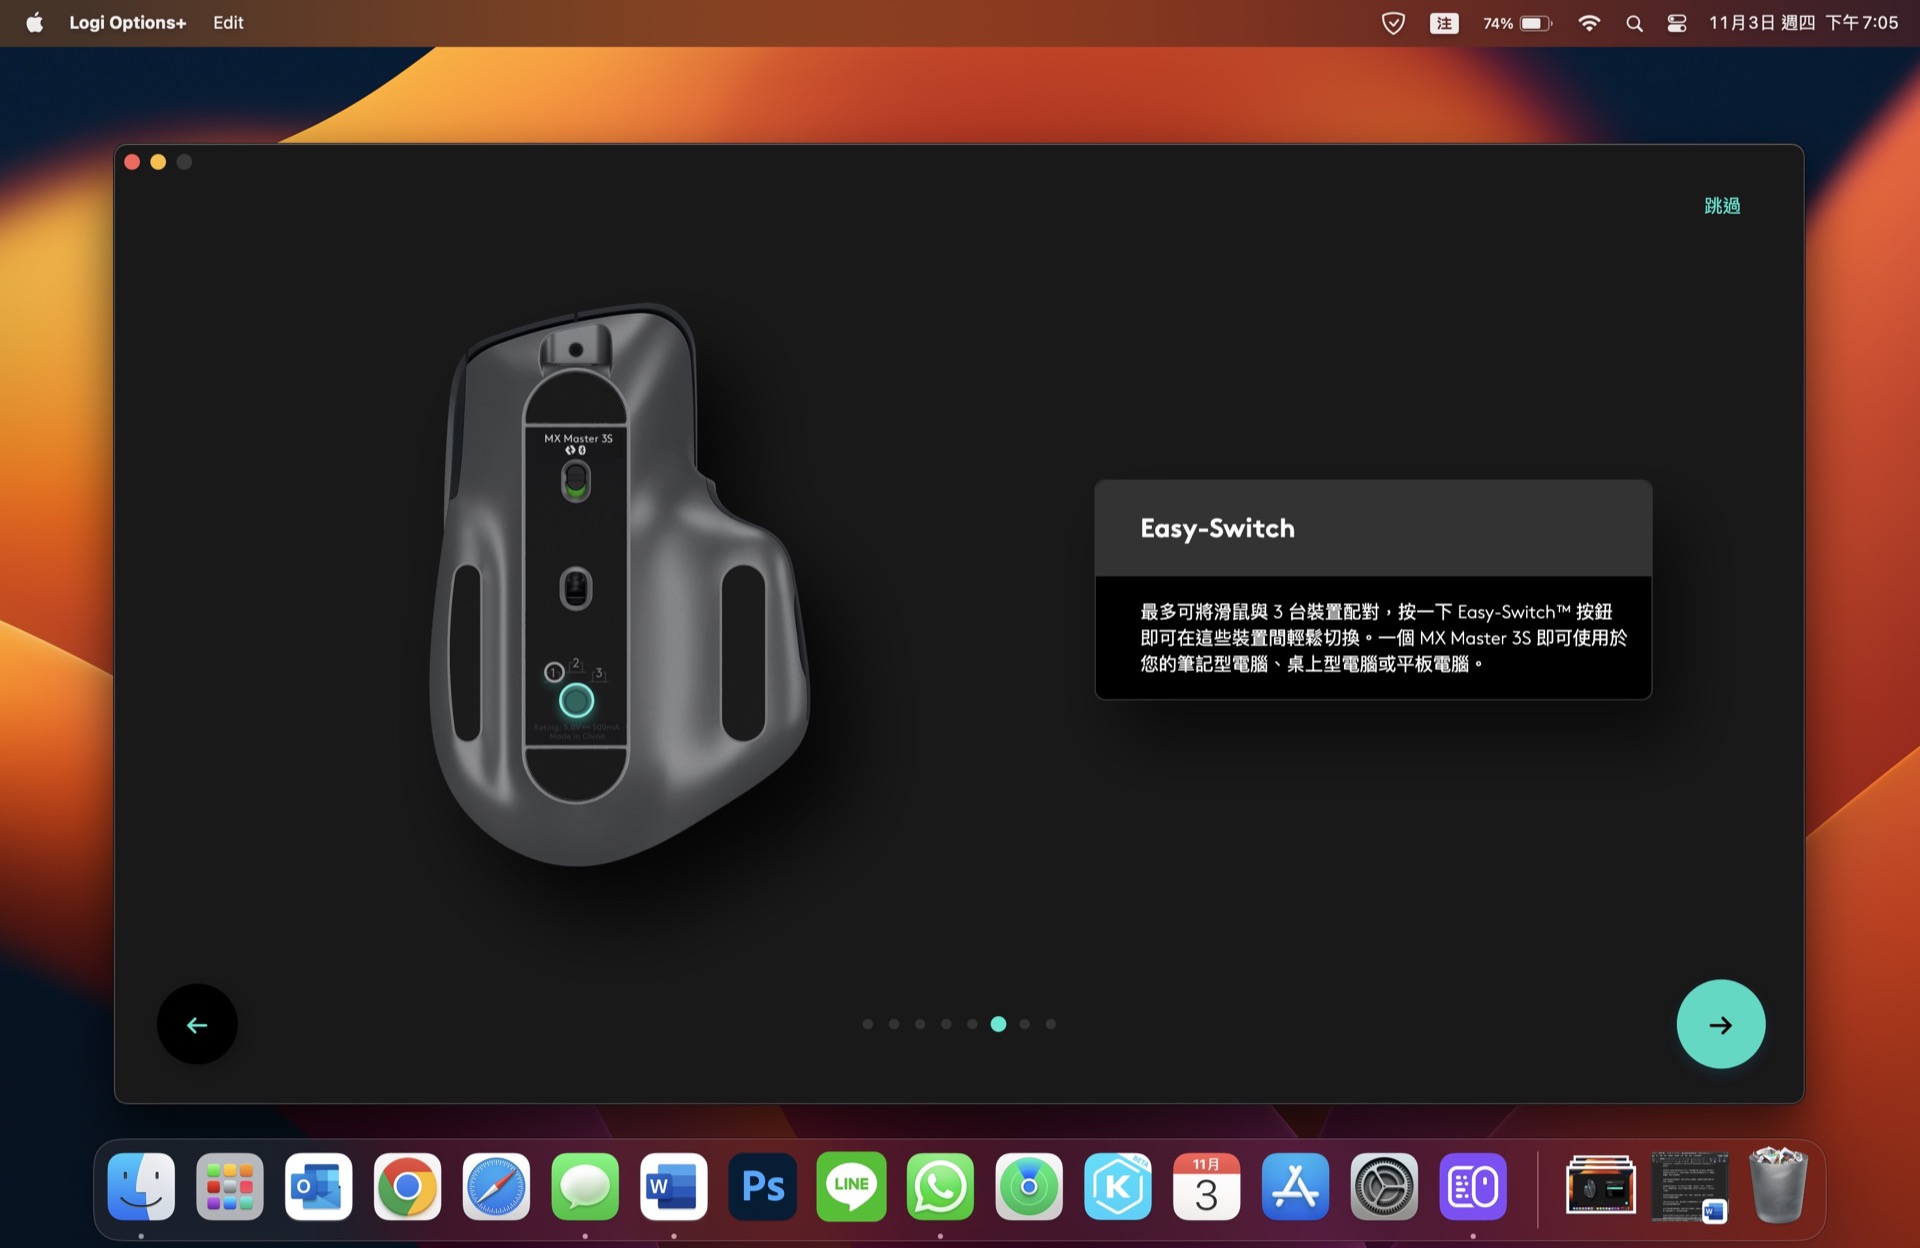Screen dimensions: 1920x1248
Task: Click the date and time in menu bar
Action: click(x=1803, y=23)
